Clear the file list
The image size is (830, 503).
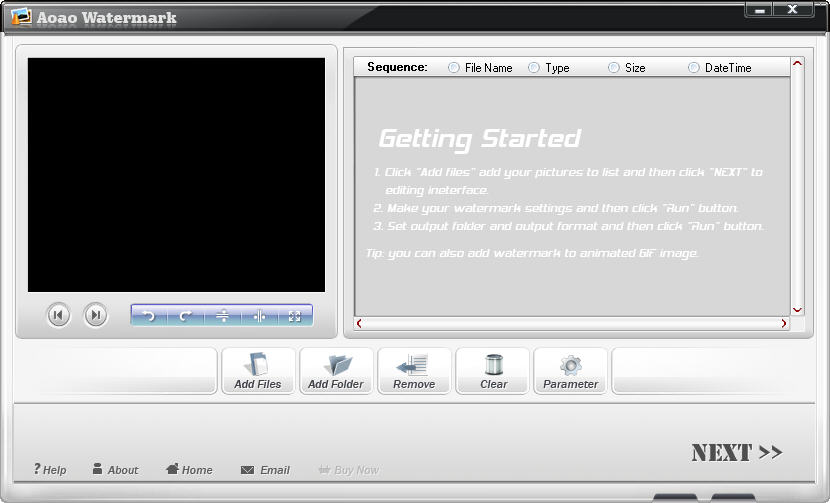click(x=493, y=371)
